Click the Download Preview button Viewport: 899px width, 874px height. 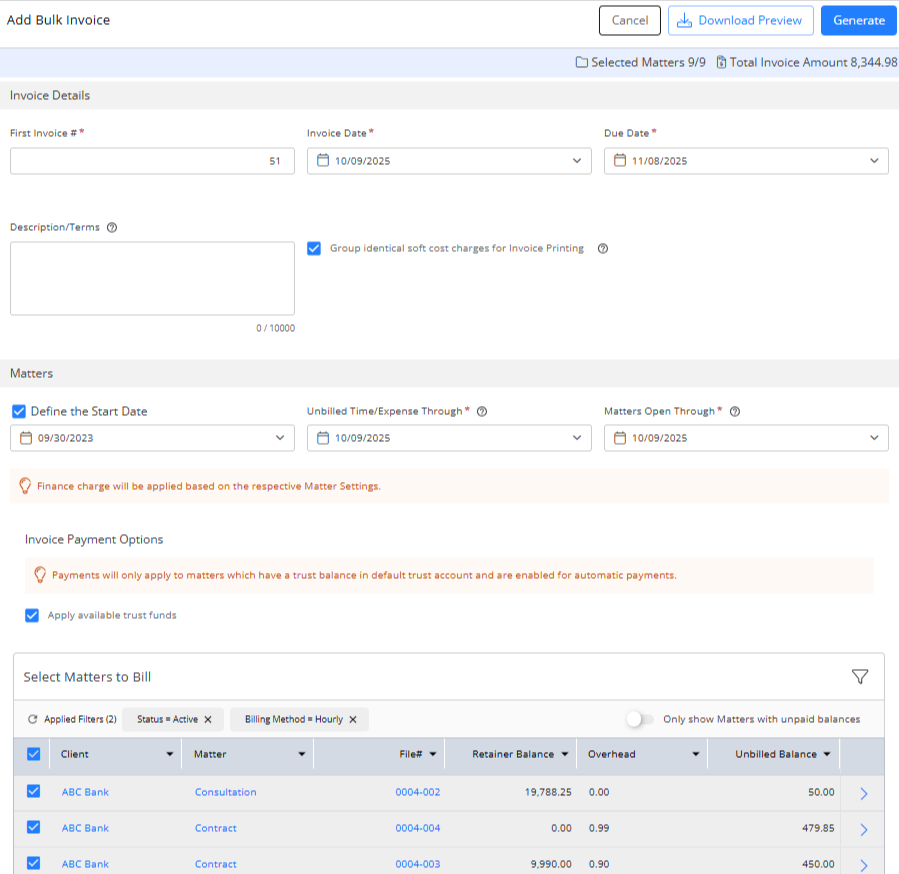(x=740, y=20)
